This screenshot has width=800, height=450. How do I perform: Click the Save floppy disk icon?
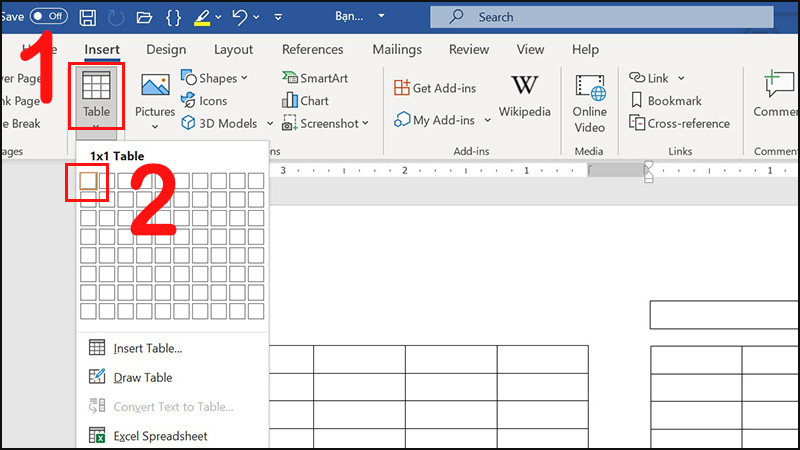click(88, 17)
